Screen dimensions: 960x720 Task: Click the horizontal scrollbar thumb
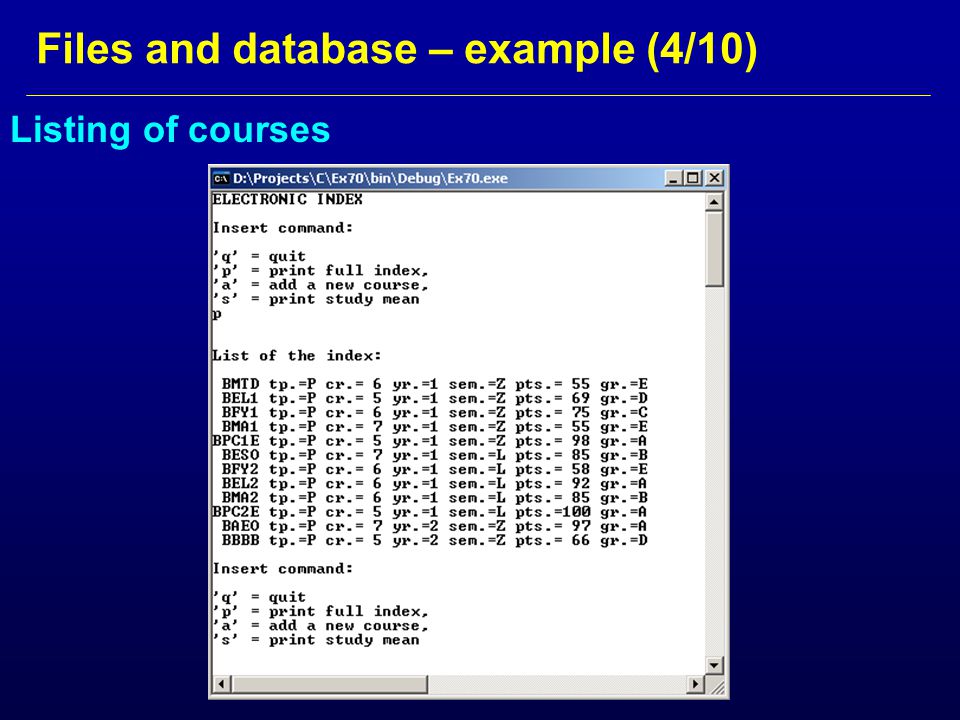point(329,684)
